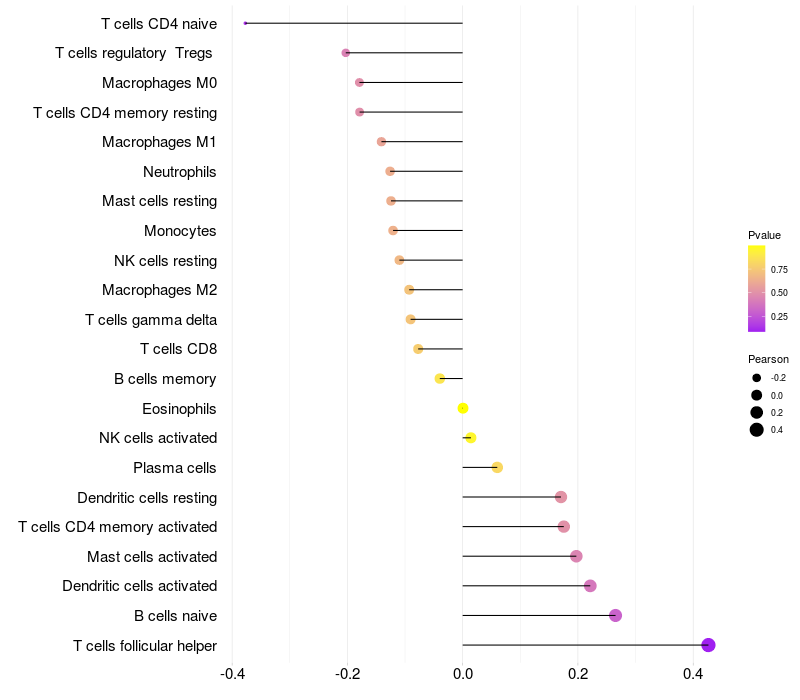The width and height of the screenshot is (800, 700).
Task: Select the B cells naive lollipop dot
Action: (615, 615)
